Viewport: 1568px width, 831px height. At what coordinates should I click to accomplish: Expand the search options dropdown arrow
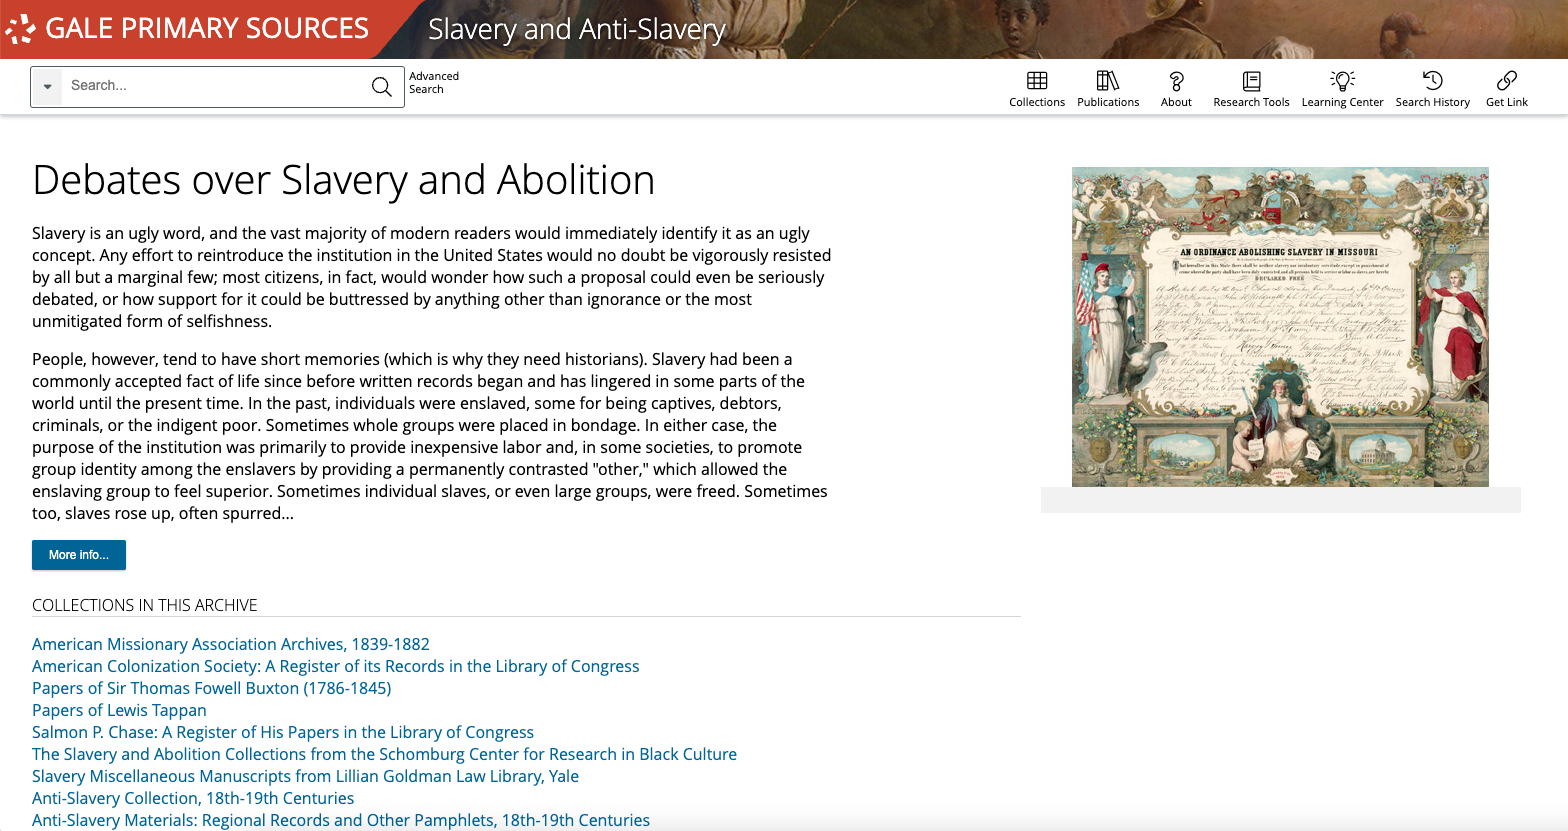[x=47, y=87]
